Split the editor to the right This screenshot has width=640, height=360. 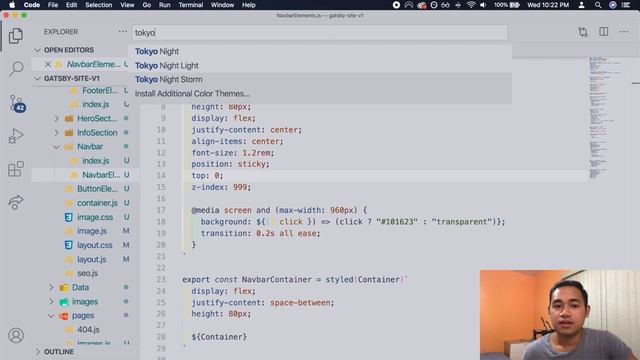[x=604, y=32]
